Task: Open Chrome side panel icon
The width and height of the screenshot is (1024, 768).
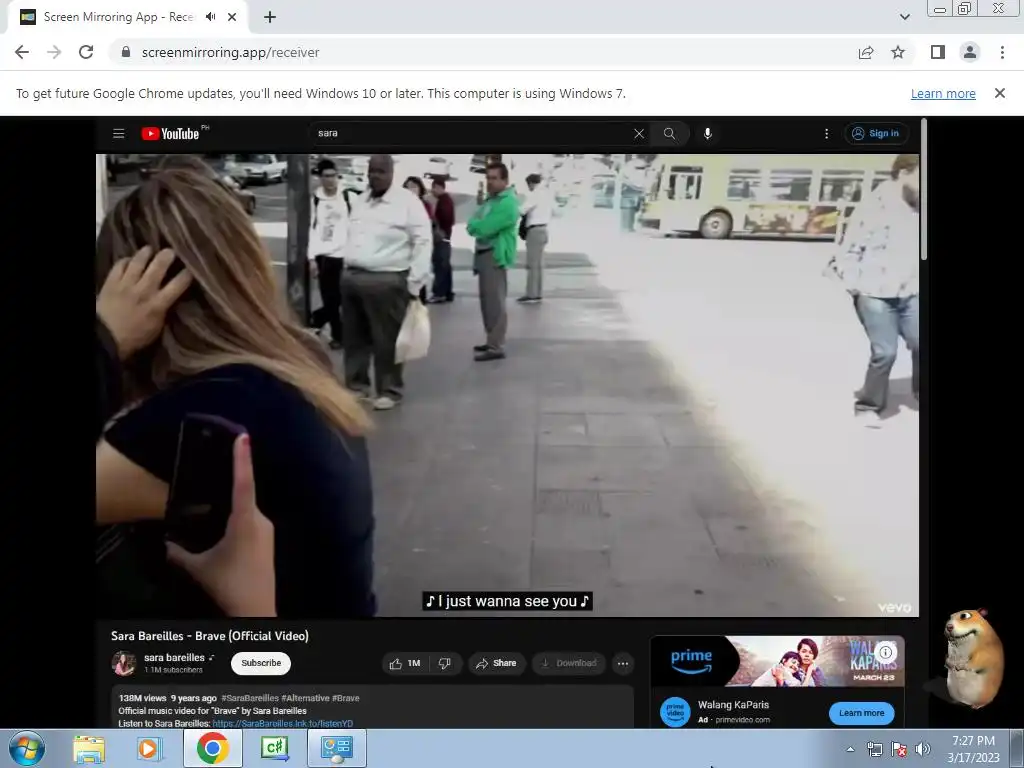Action: click(x=938, y=52)
